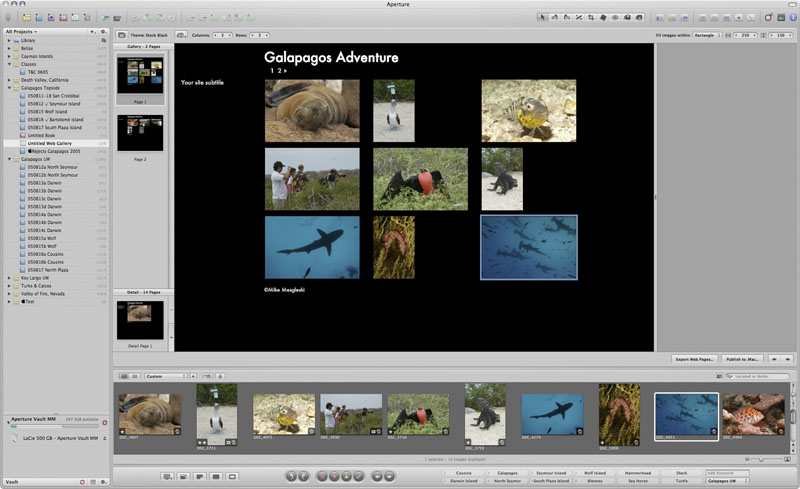
Task: Open the All Projects menu
Action: click(22, 32)
